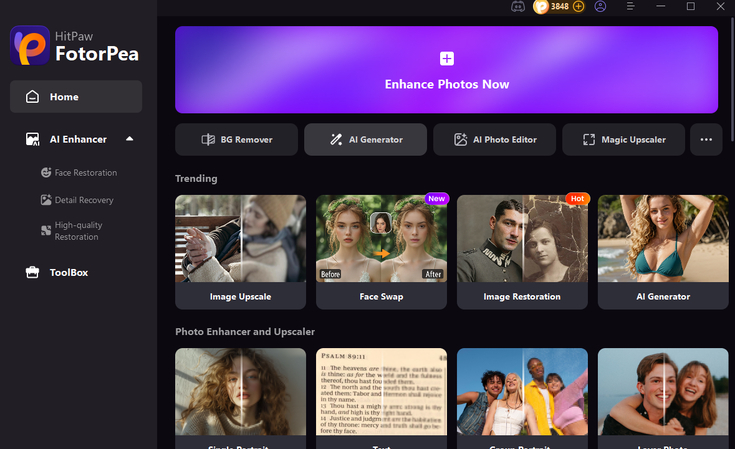Image resolution: width=735 pixels, height=449 pixels.
Task: Show more tools via three-dots button
Action: 706,140
